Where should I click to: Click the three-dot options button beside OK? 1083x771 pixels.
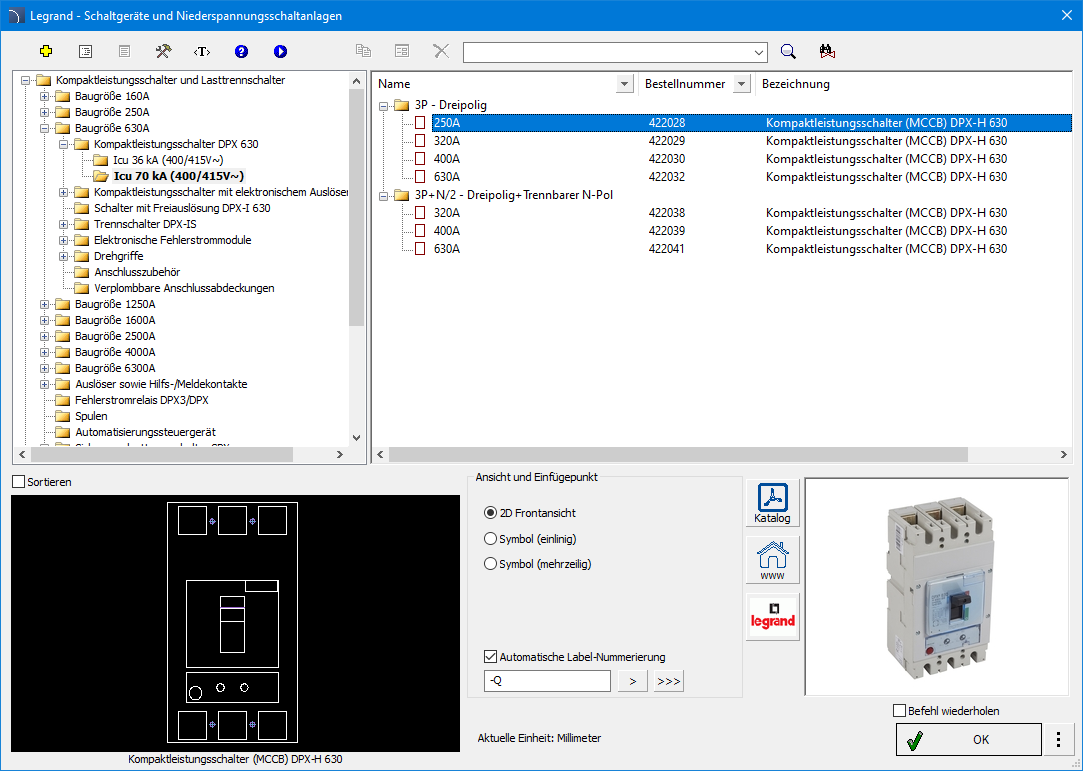pos(1058,740)
